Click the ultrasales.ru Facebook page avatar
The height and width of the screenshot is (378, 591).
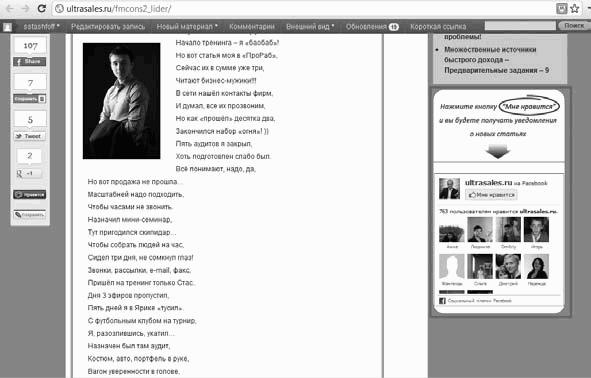tap(449, 188)
